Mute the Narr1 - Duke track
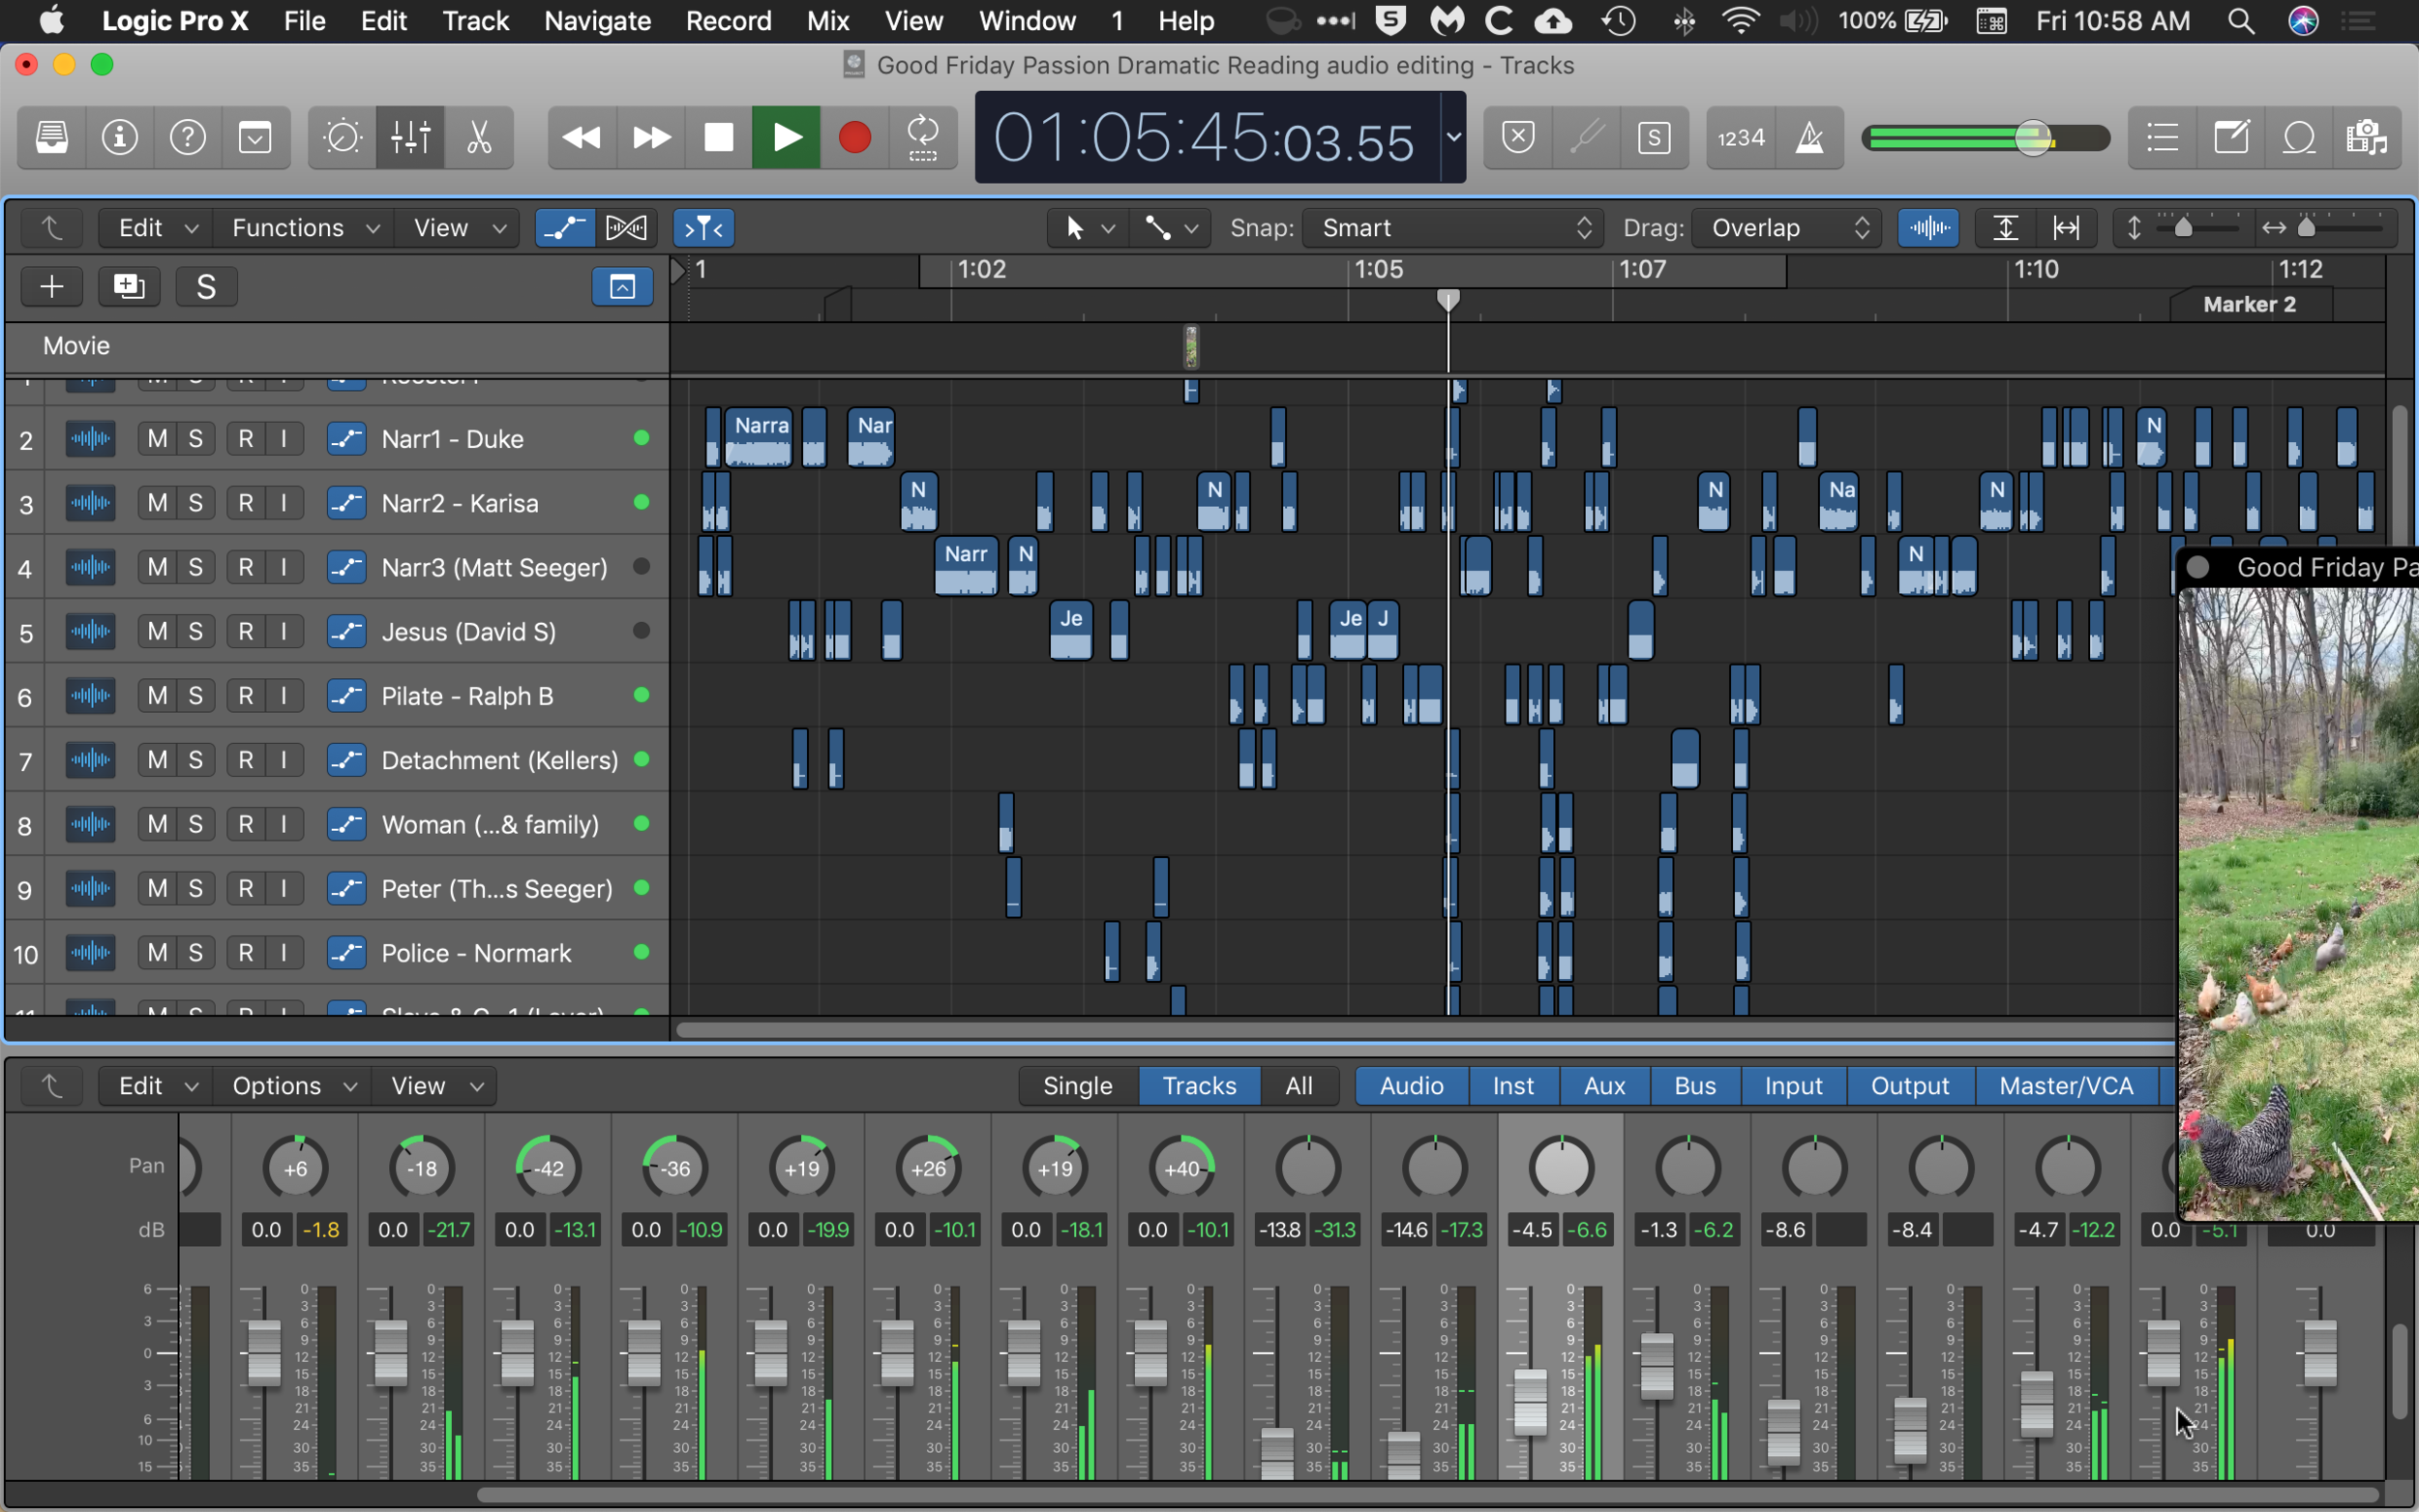 (157, 439)
